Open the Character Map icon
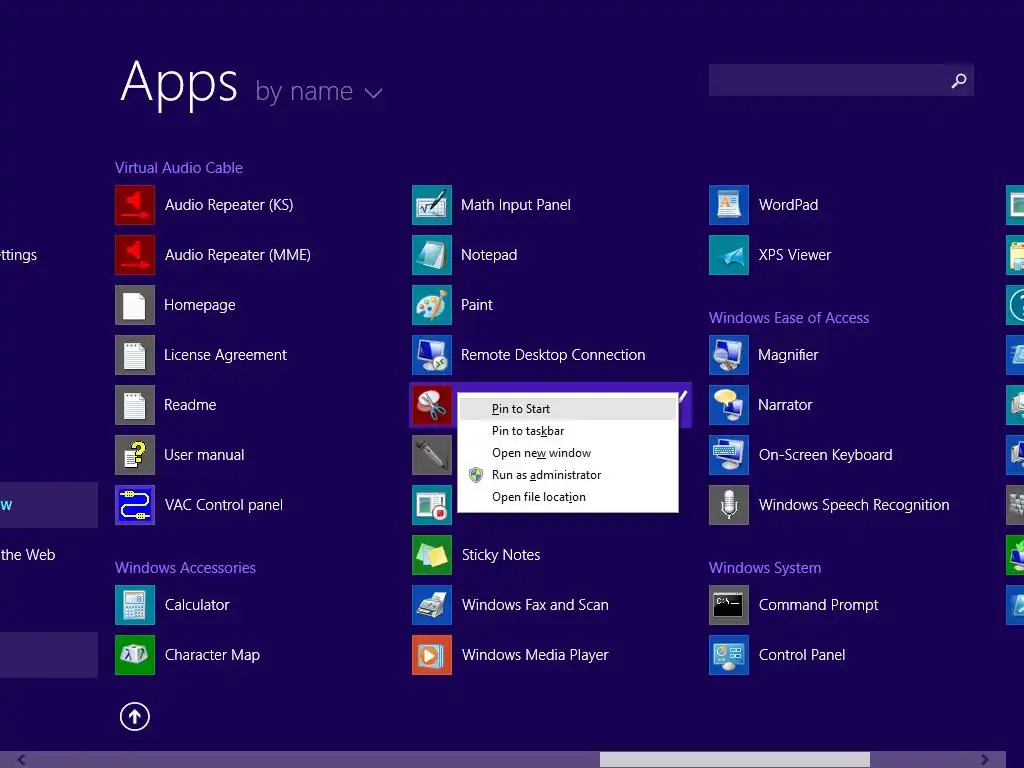Screen dimensions: 1024x768 (x=135, y=655)
